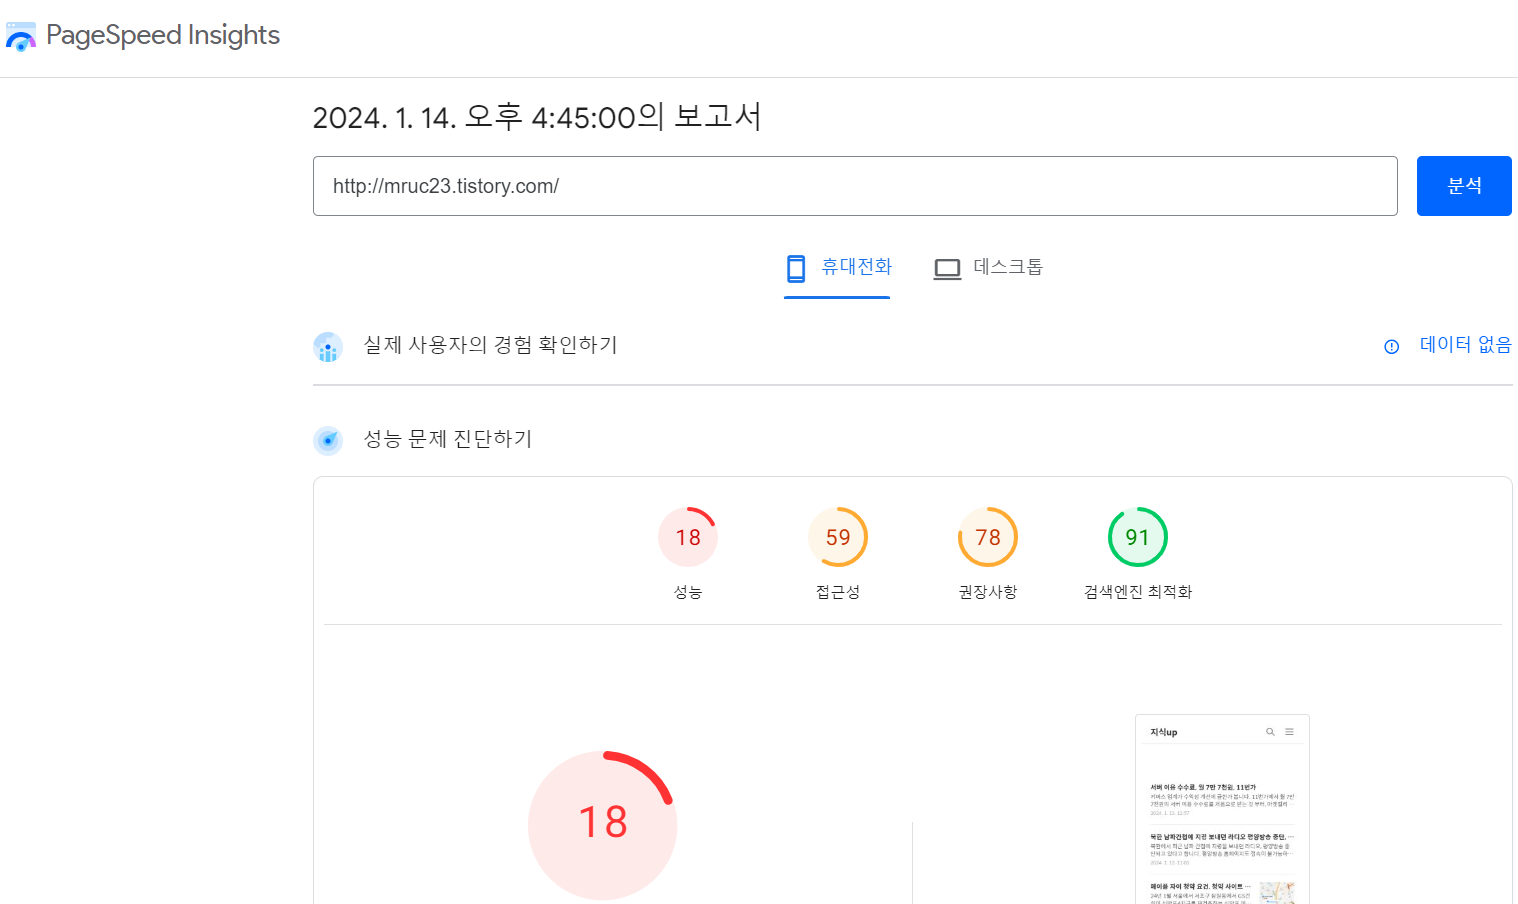The image size is (1518, 904).
Task: Click the 권장사항 gauge showing 78
Action: point(987,536)
